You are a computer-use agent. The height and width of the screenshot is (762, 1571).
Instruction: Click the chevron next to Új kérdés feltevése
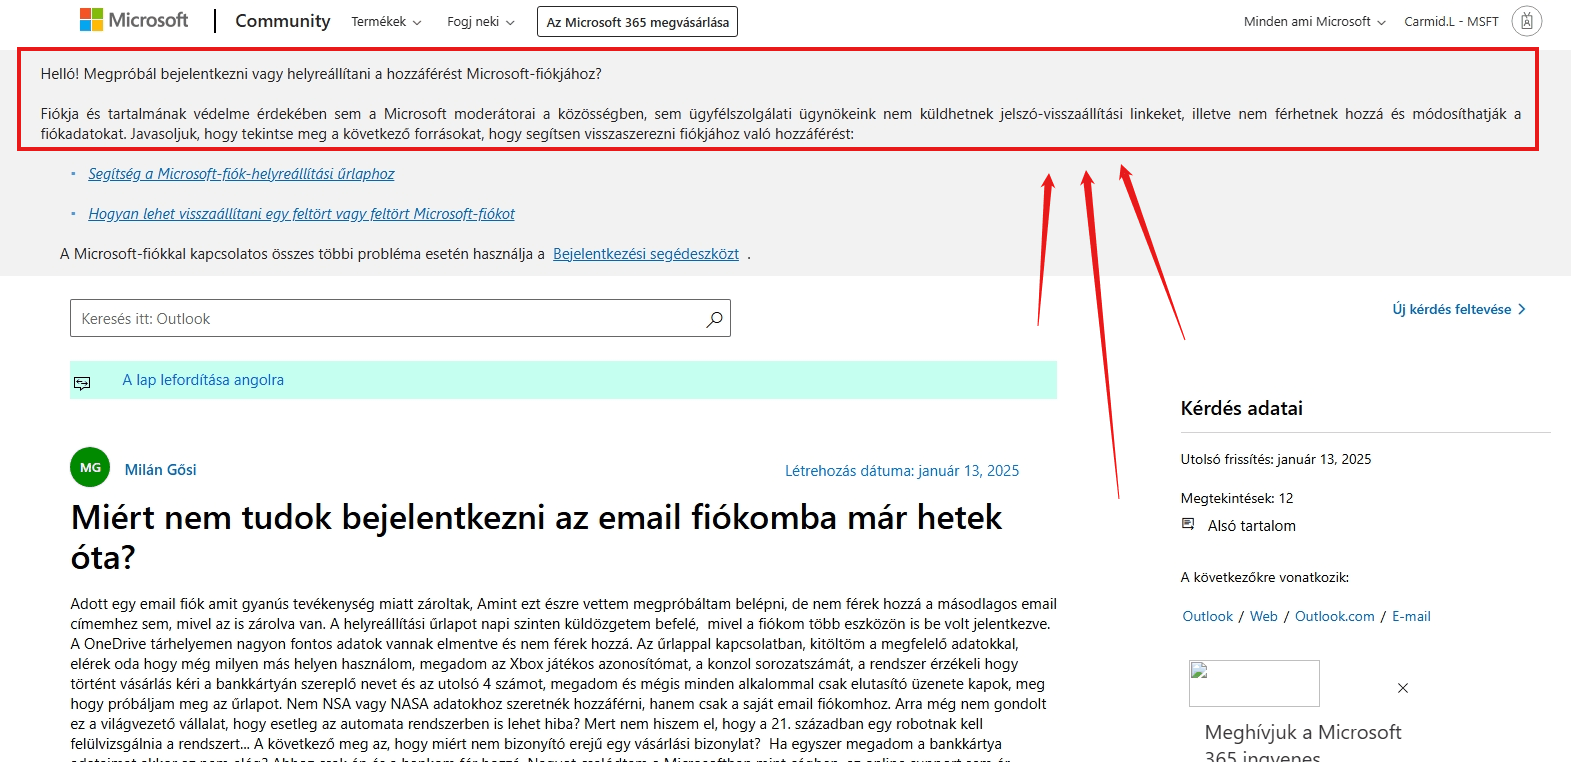coord(1522,310)
